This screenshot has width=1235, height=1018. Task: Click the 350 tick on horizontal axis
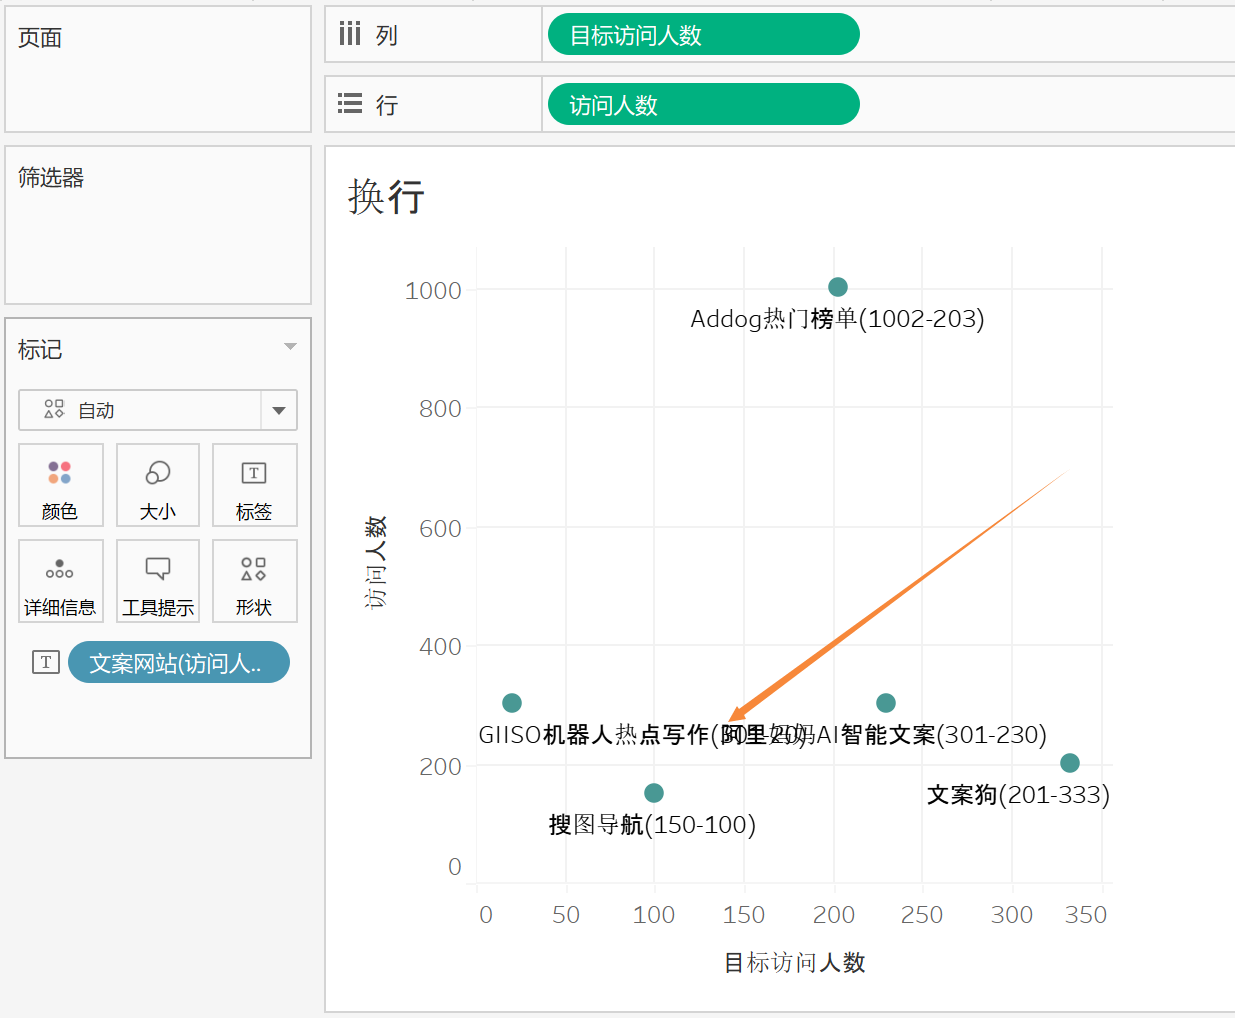[1086, 915]
